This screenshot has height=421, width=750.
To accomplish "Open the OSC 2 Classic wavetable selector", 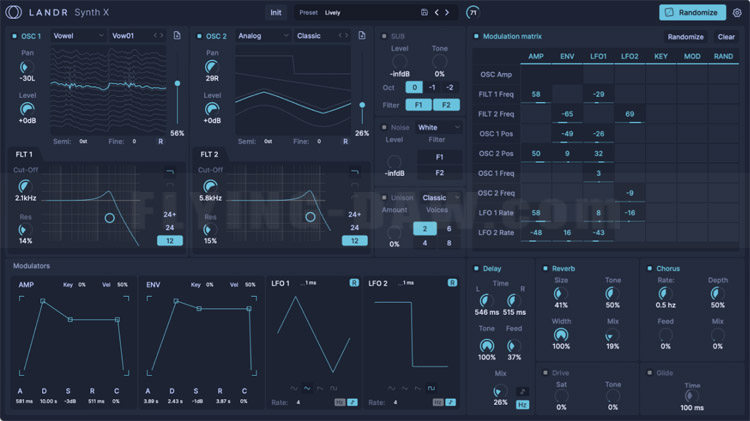I will pos(321,35).
